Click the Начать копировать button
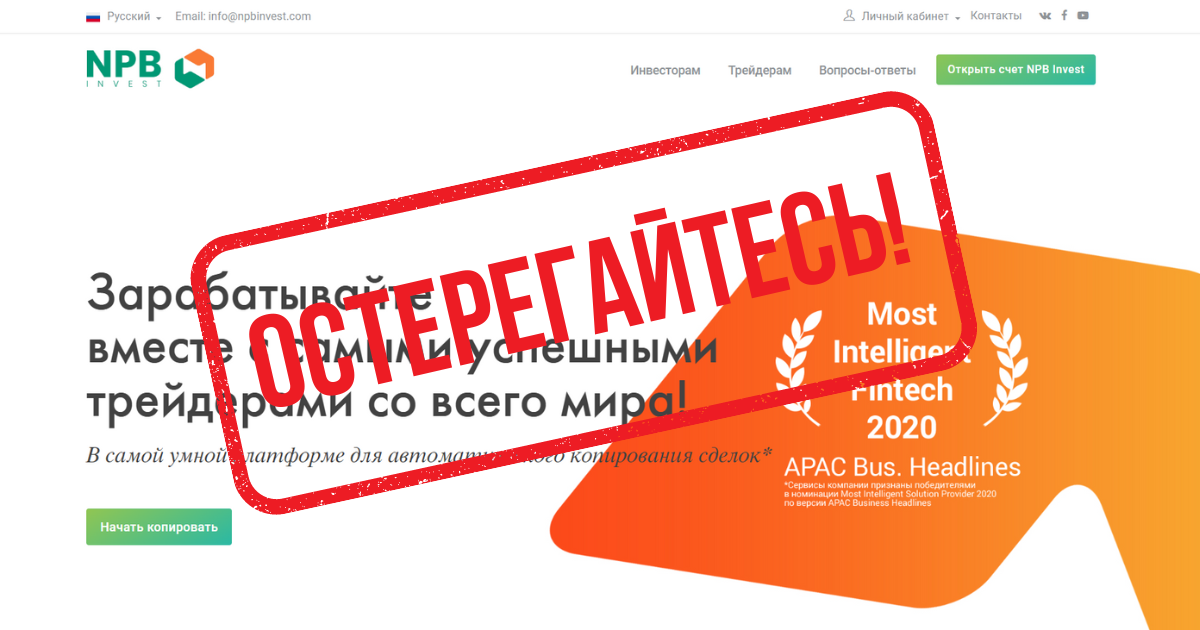Viewport: 1200px width, 630px height. 159,527
